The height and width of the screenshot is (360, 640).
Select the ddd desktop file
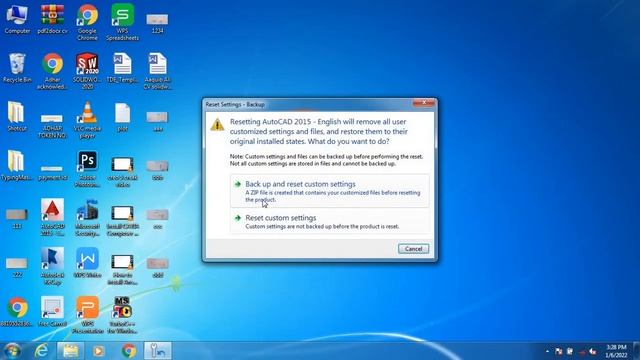click(x=158, y=267)
